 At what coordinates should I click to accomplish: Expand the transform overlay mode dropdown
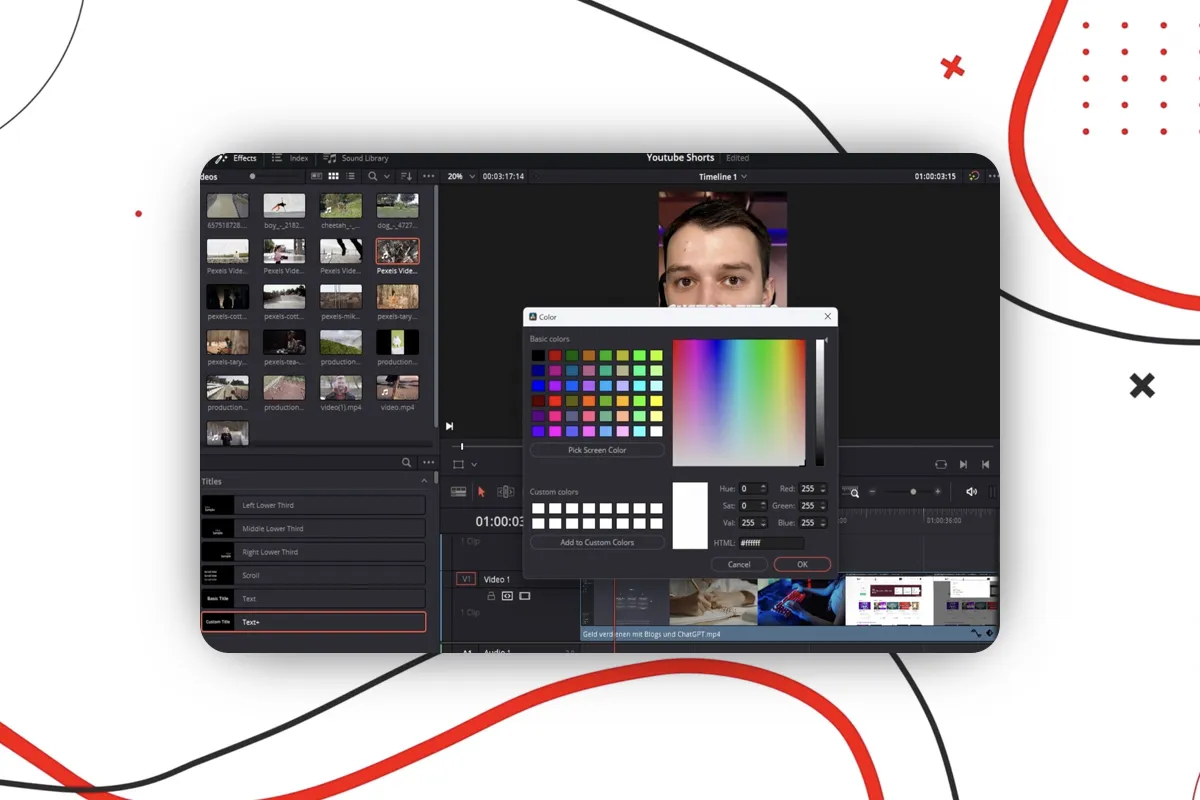point(474,464)
